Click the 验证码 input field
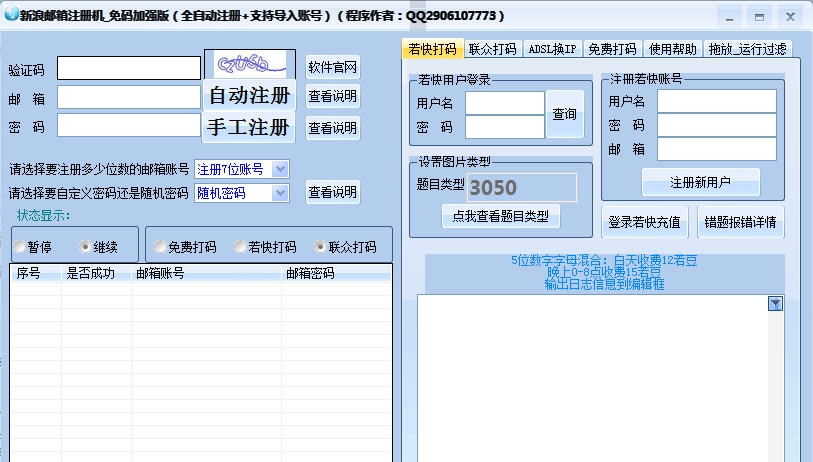Image resolution: width=813 pixels, height=462 pixels. [x=129, y=68]
